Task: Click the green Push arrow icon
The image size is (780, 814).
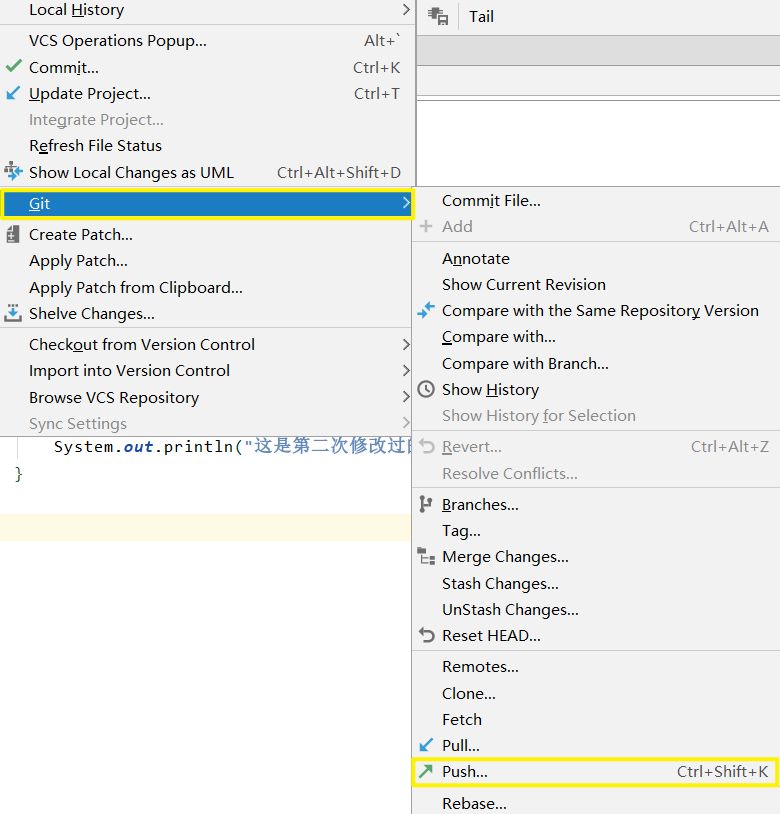Action: click(x=426, y=771)
